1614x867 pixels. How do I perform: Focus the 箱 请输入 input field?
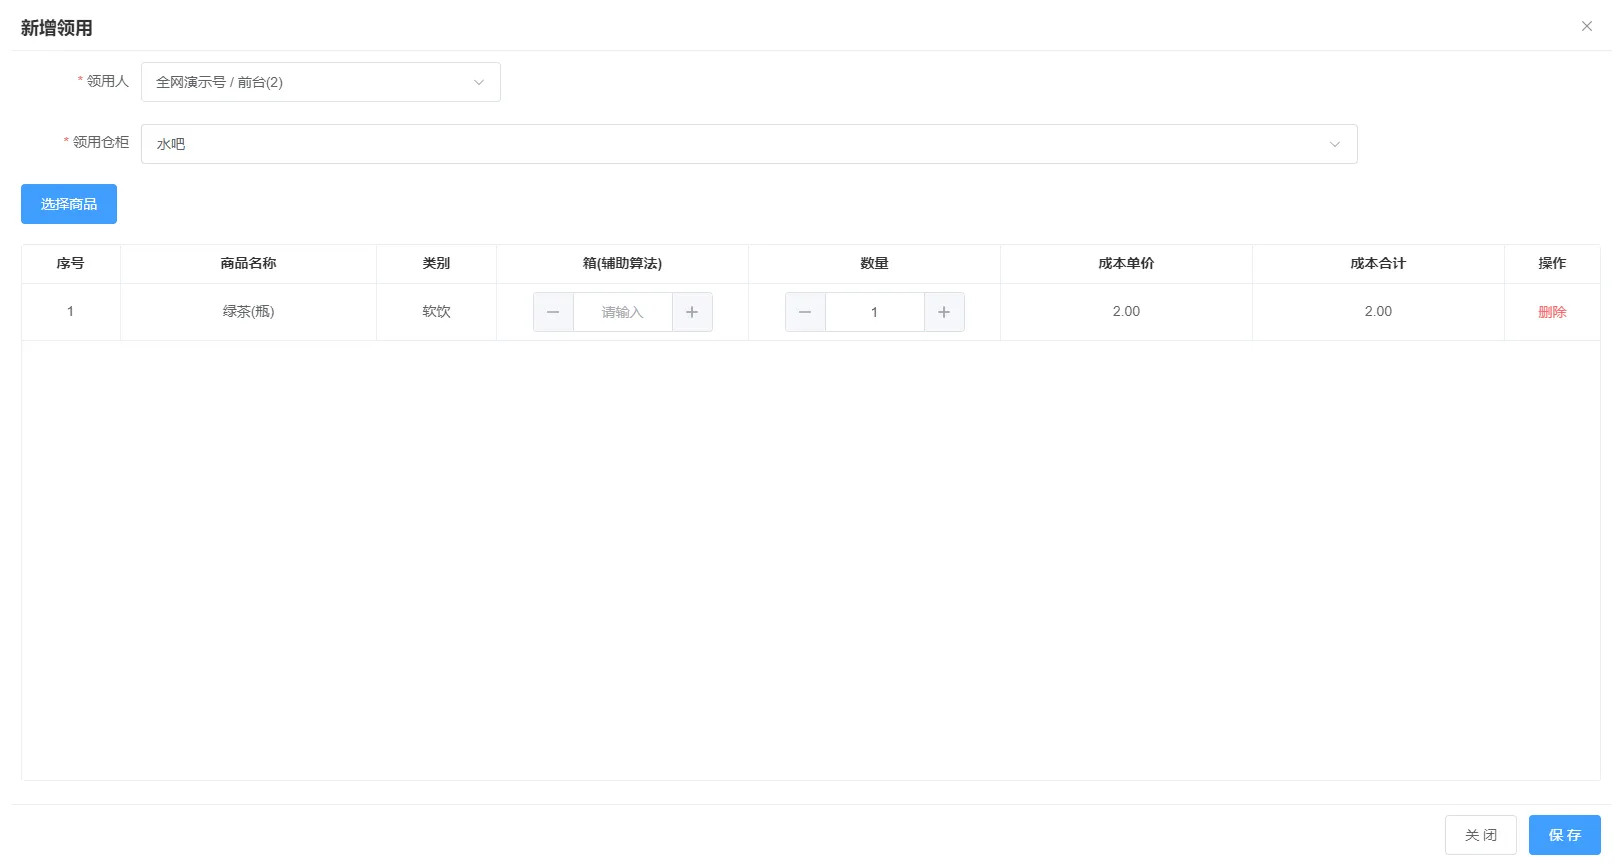coord(622,312)
